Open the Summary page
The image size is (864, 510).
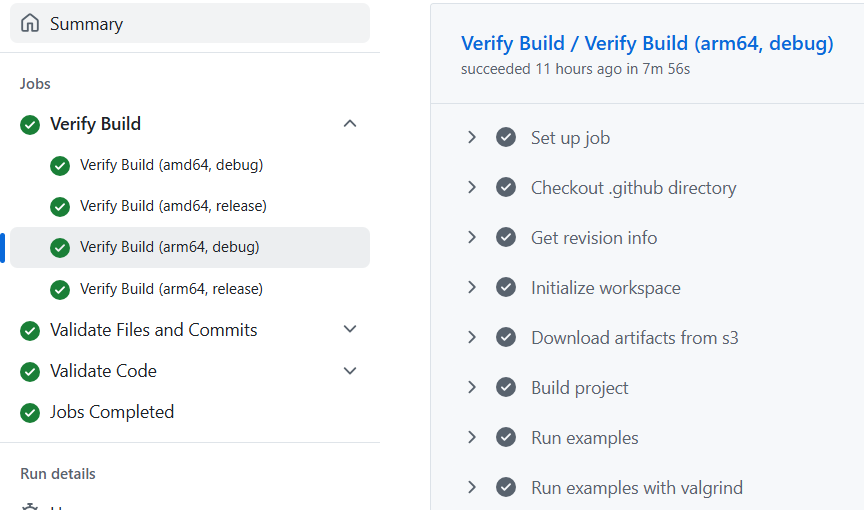point(86,23)
